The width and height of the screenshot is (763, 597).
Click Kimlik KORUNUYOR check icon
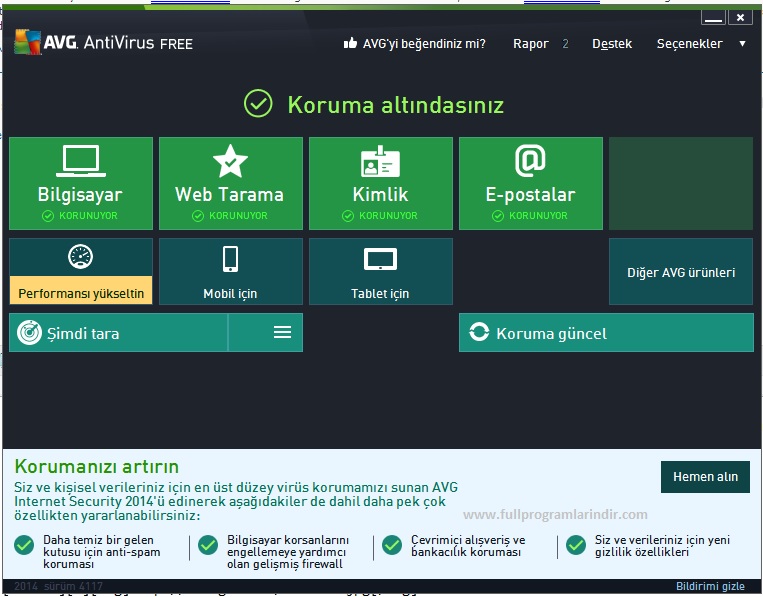347,216
